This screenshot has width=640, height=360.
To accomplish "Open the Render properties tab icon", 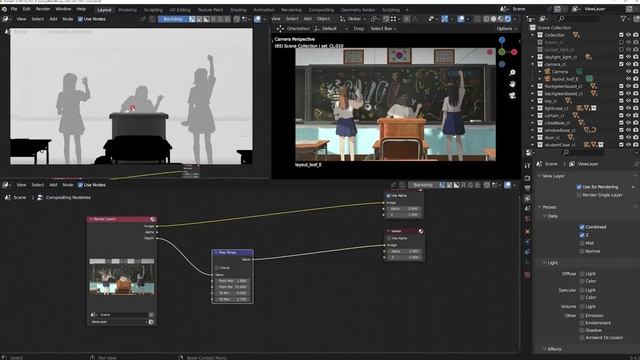I will [527, 178].
